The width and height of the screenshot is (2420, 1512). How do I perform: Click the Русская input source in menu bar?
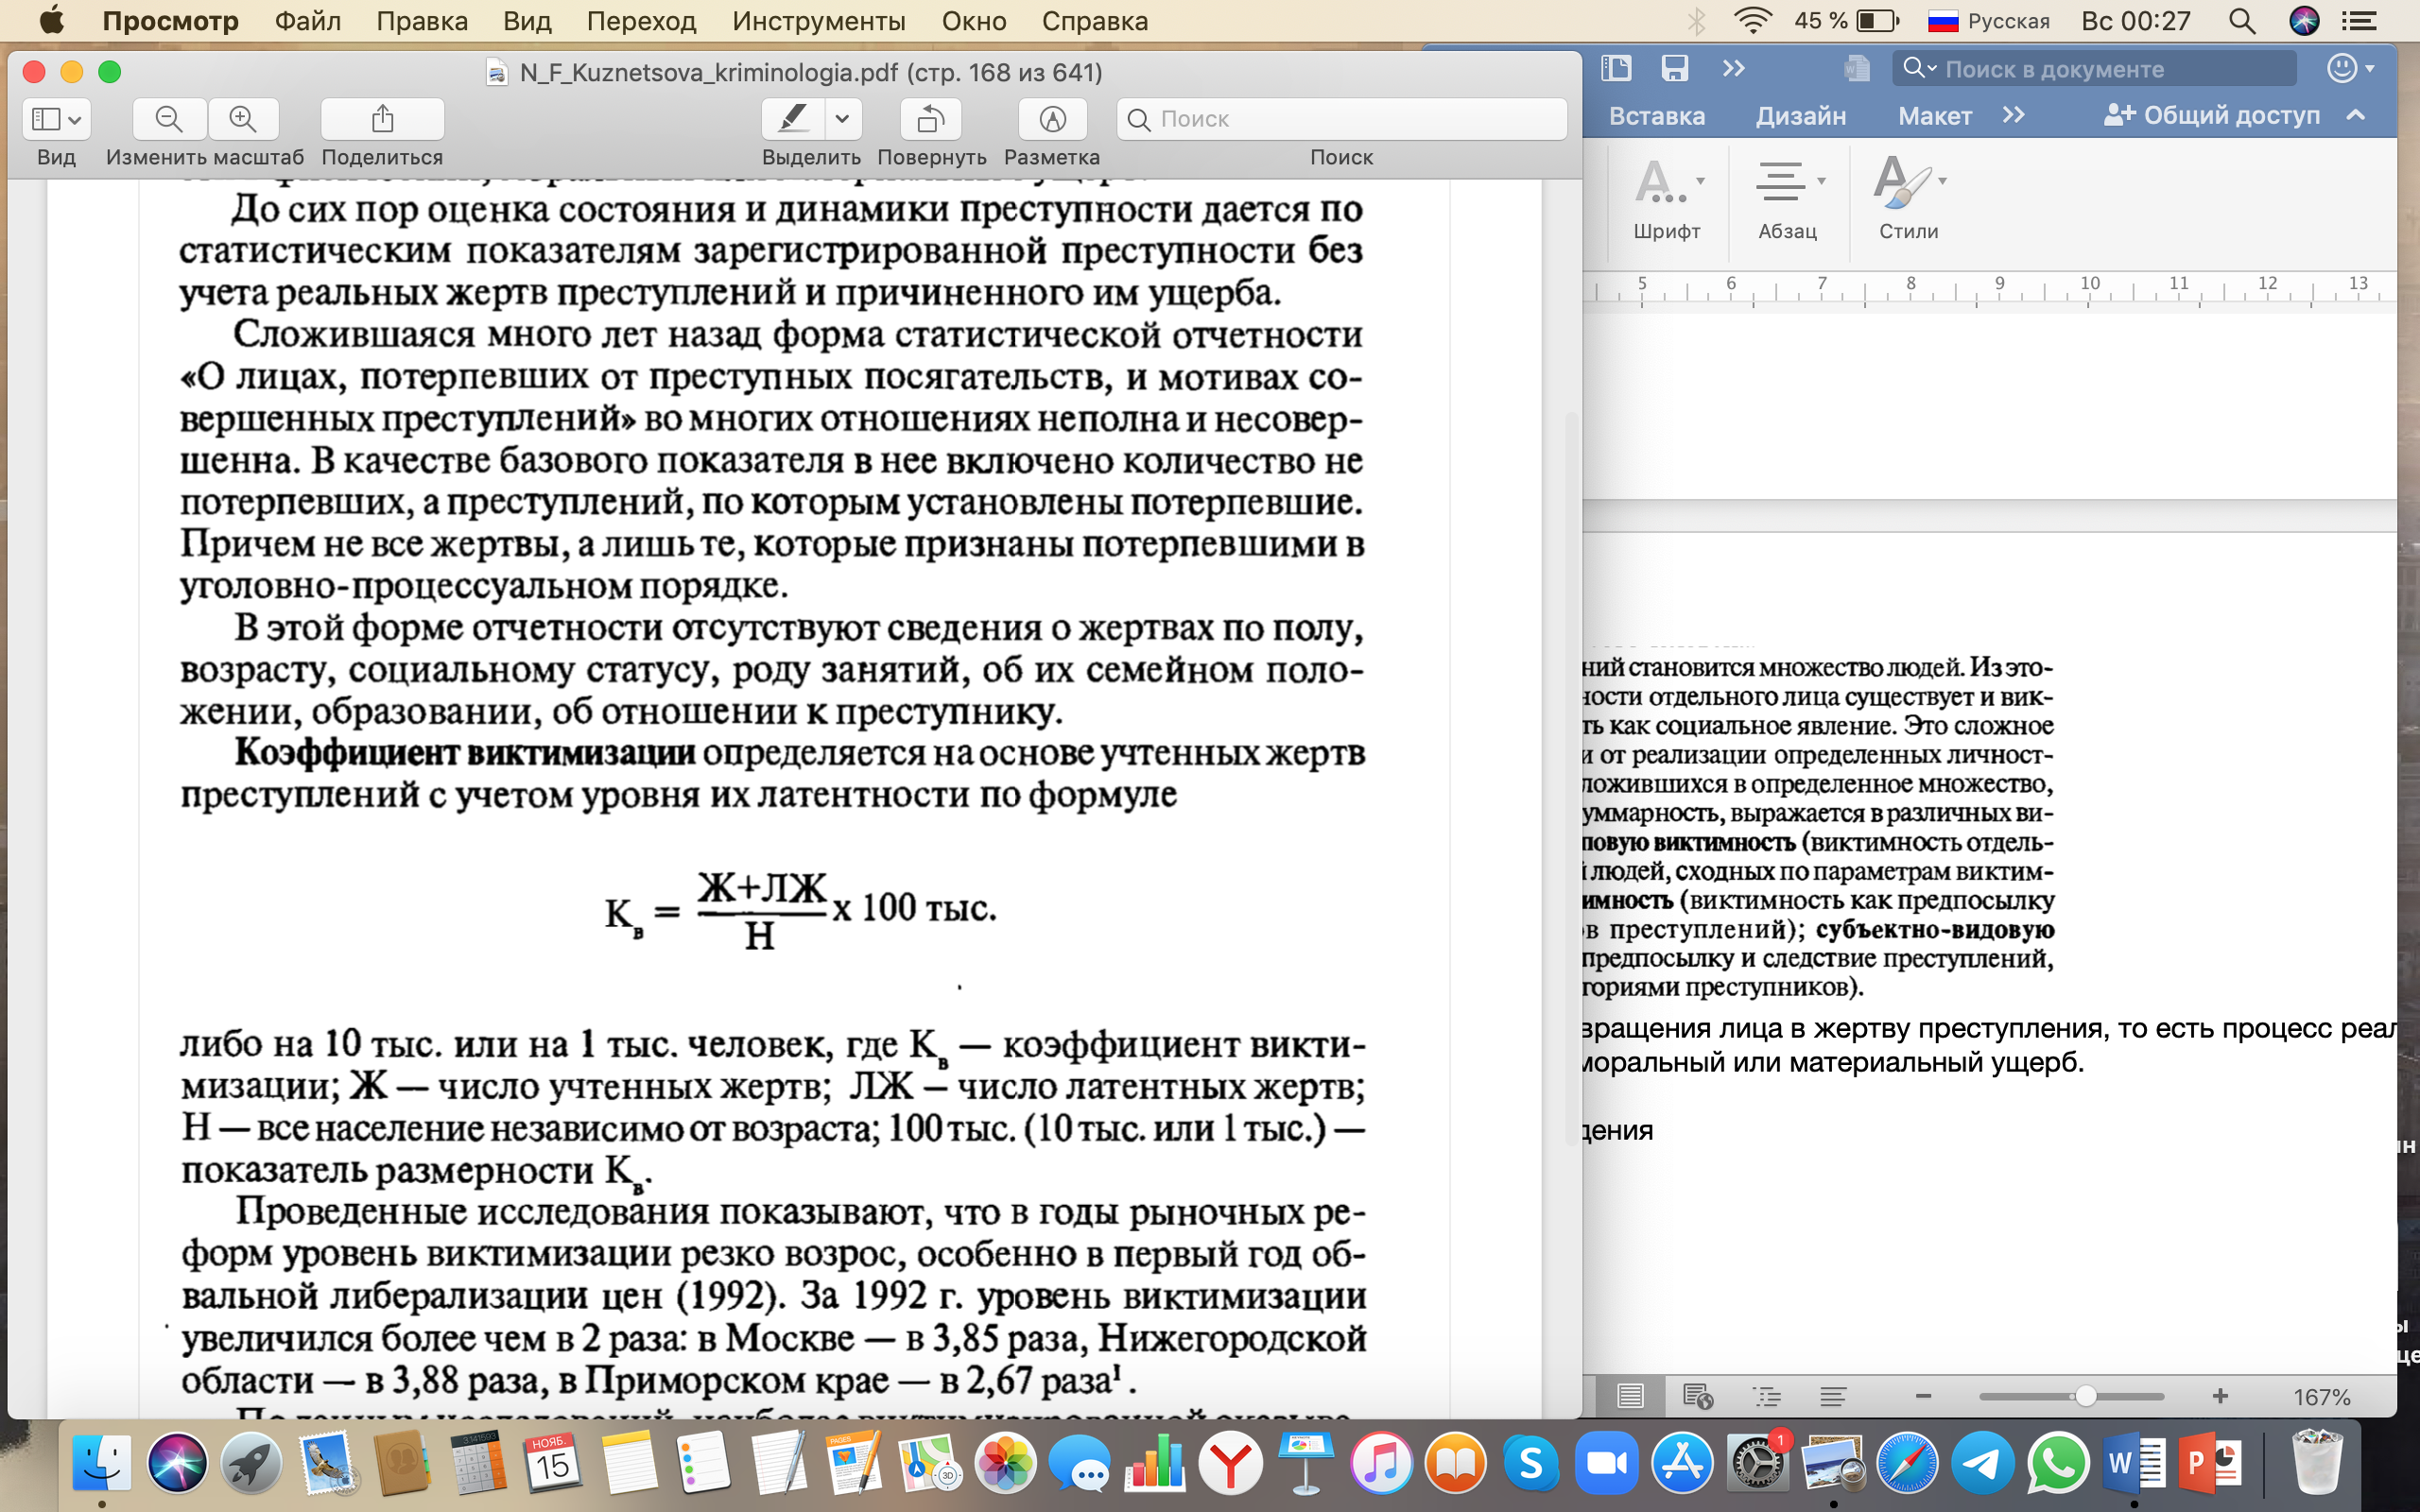(1988, 21)
